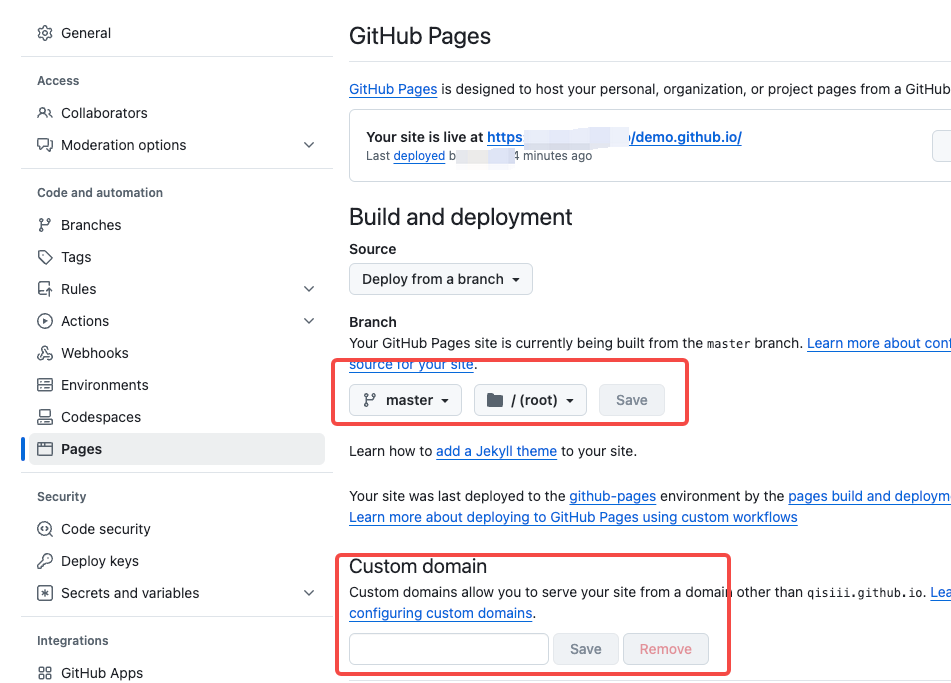Click the Rules icon in sidebar
Image resolution: width=951 pixels, height=683 pixels.
(x=45, y=289)
